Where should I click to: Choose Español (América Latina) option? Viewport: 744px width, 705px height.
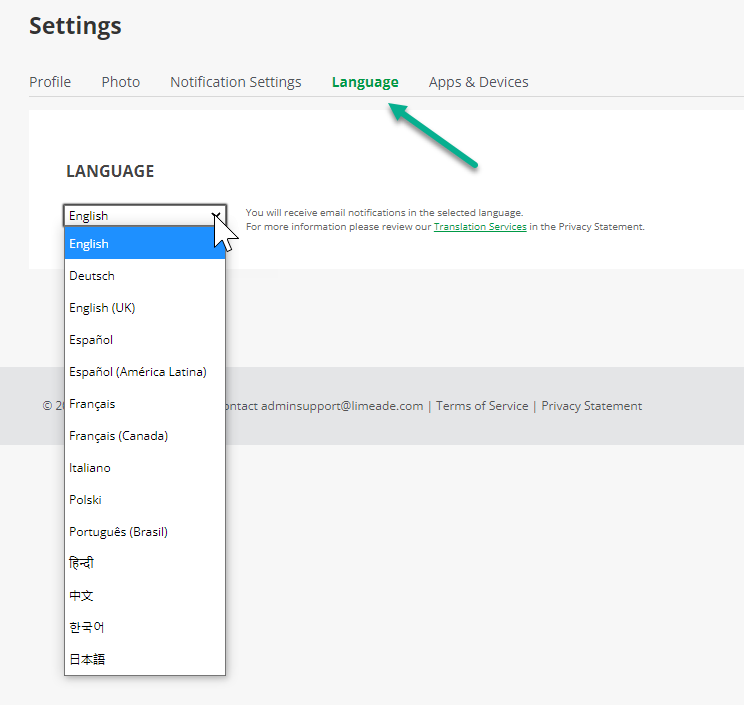click(x=145, y=371)
